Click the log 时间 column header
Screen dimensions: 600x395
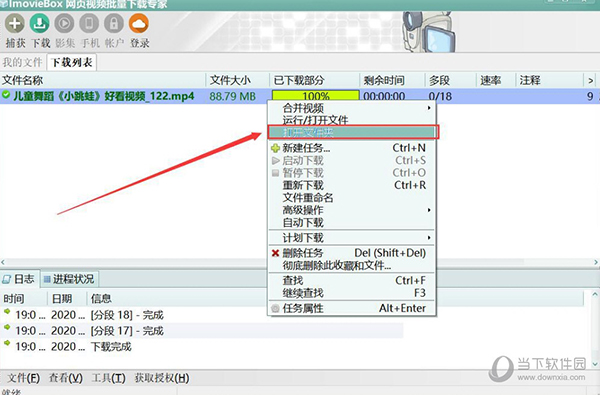(24, 299)
